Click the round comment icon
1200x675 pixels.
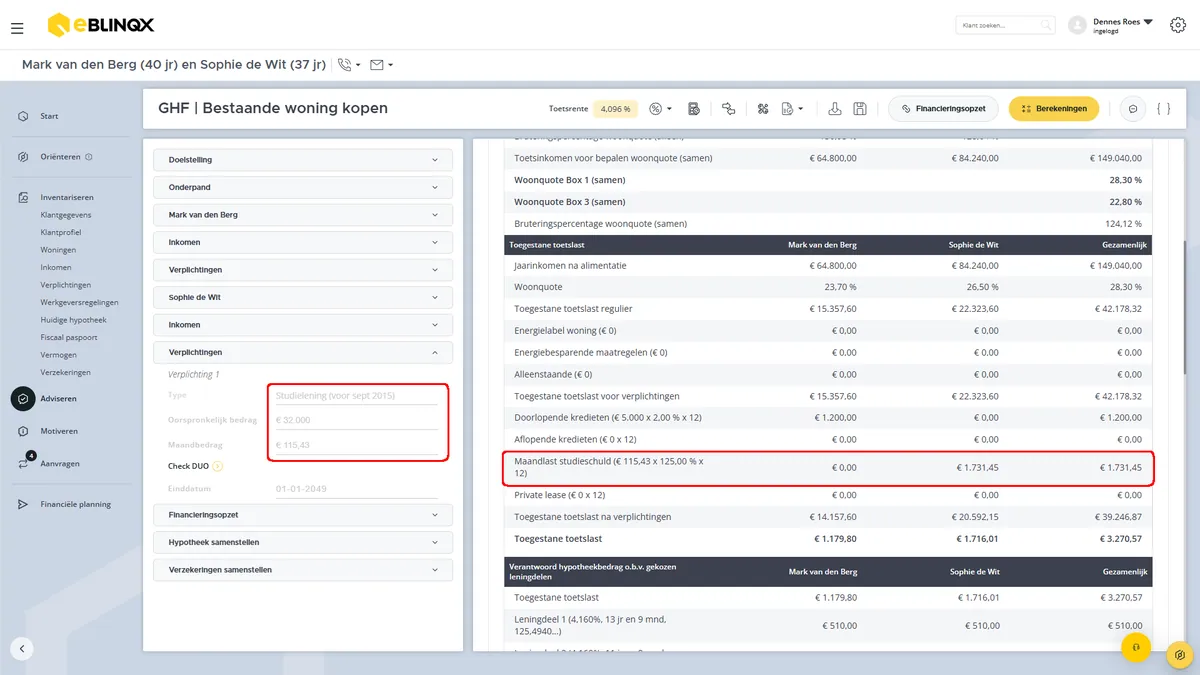1133,109
